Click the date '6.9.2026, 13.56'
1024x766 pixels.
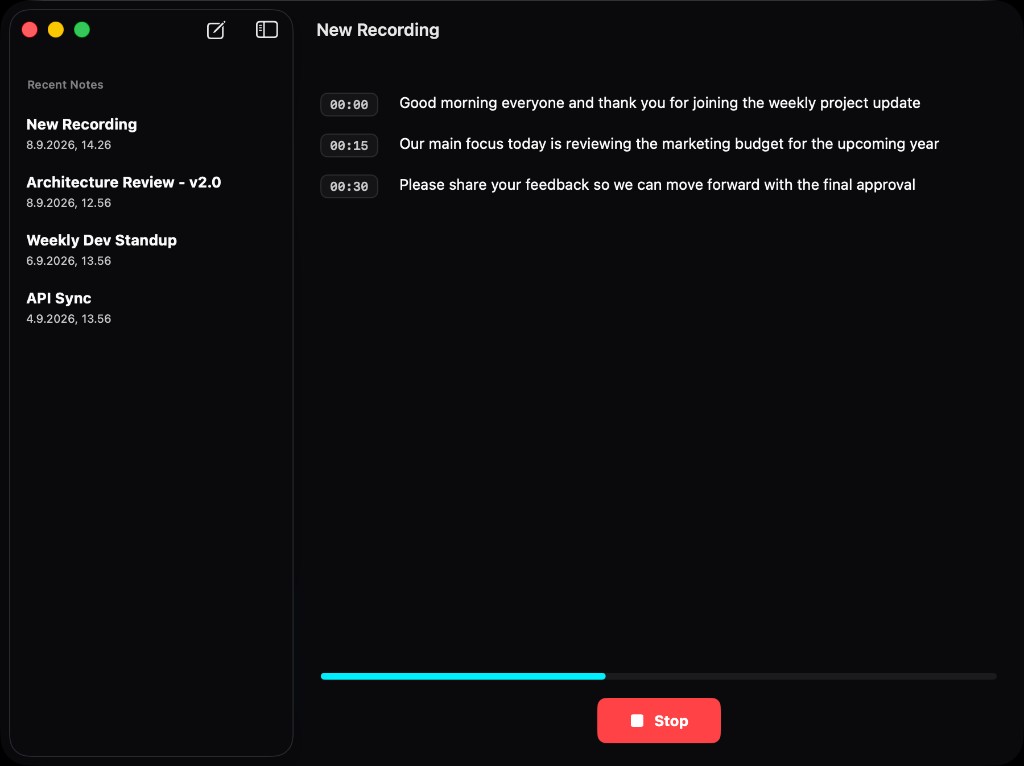click(x=69, y=261)
